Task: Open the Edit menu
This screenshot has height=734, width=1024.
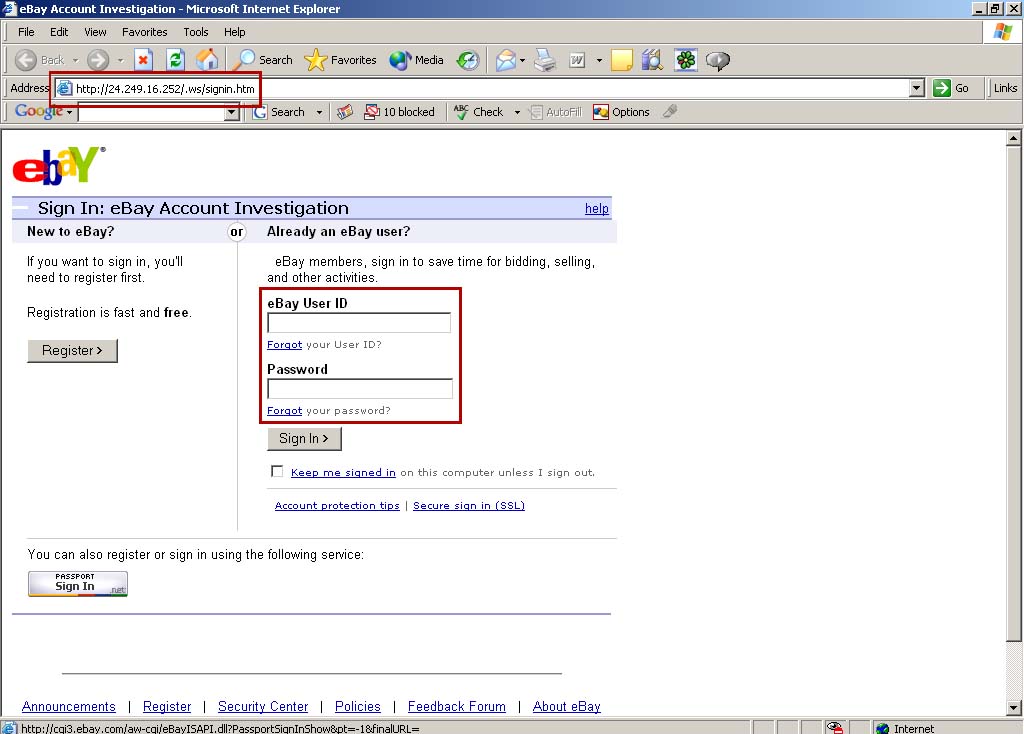Action: pos(59,32)
